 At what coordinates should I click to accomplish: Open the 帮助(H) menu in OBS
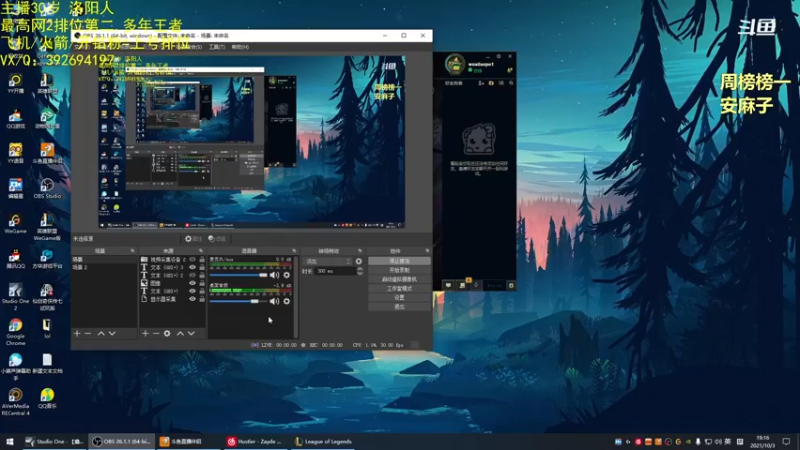[x=240, y=47]
